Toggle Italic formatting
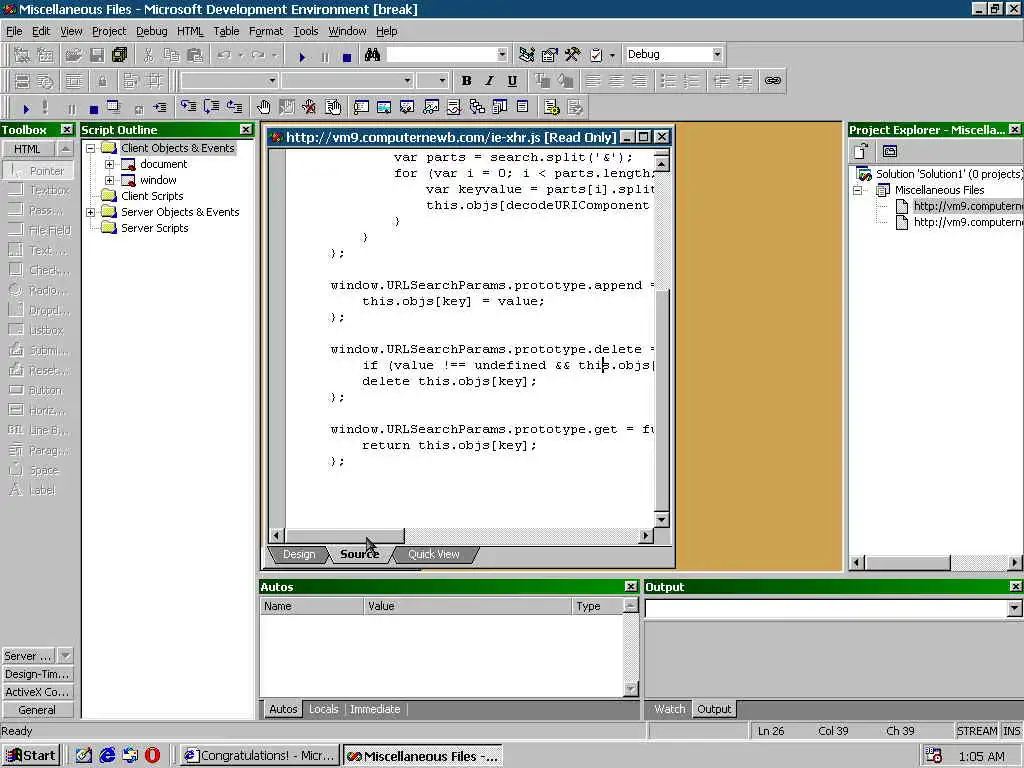 [x=489, y=80]
